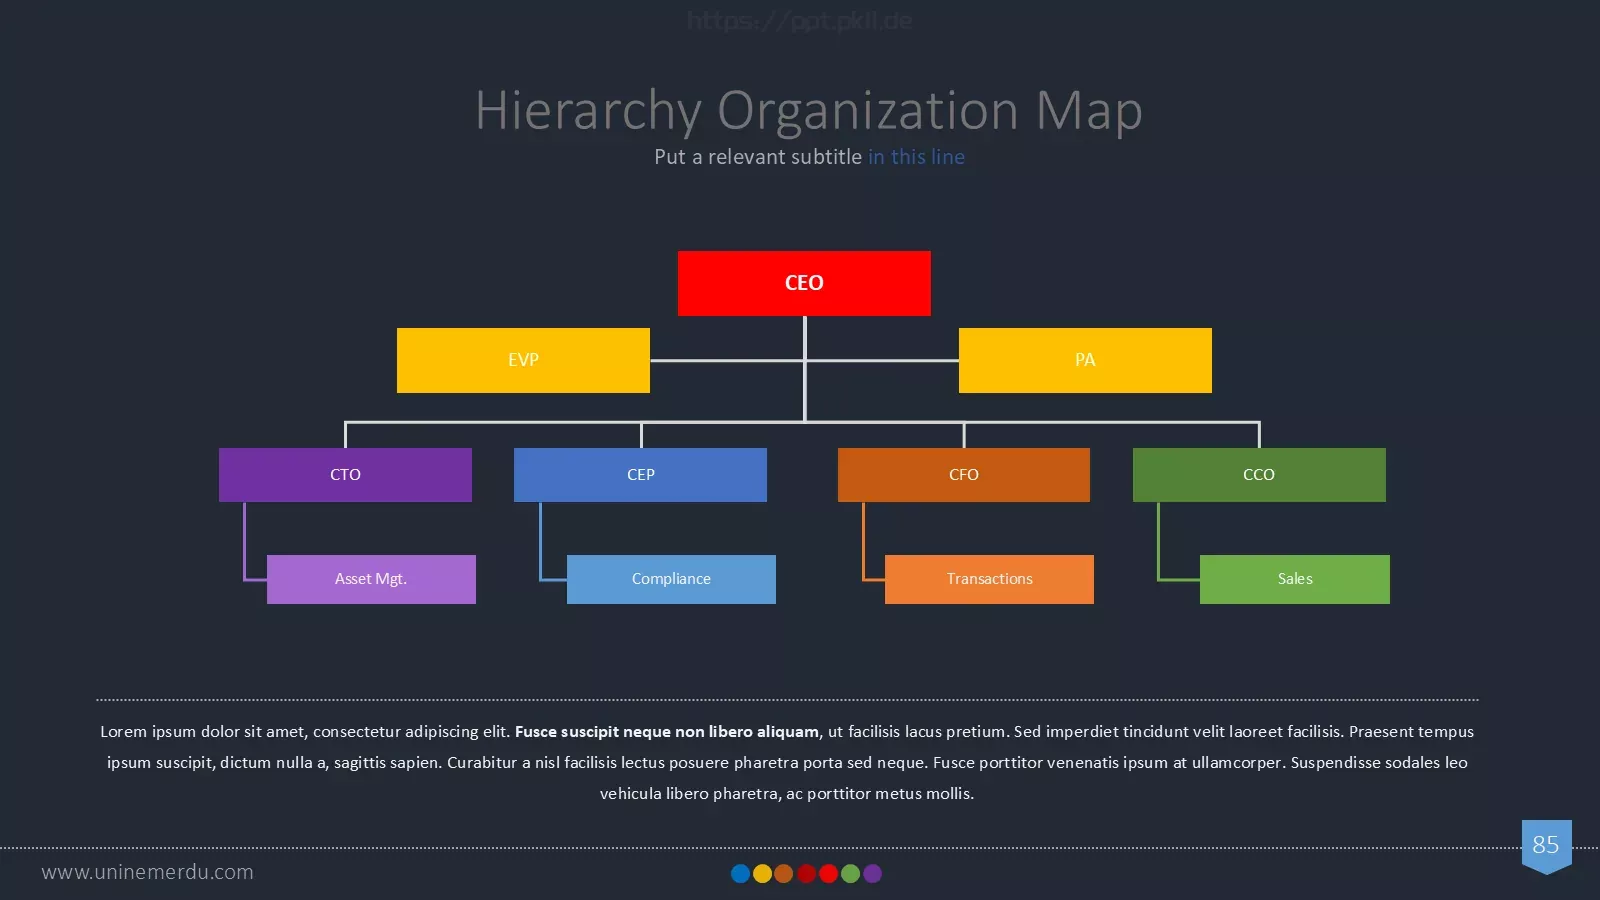Click the purple CTO box
Viewport: 1600px width, 900px height.
click(345, 475)
